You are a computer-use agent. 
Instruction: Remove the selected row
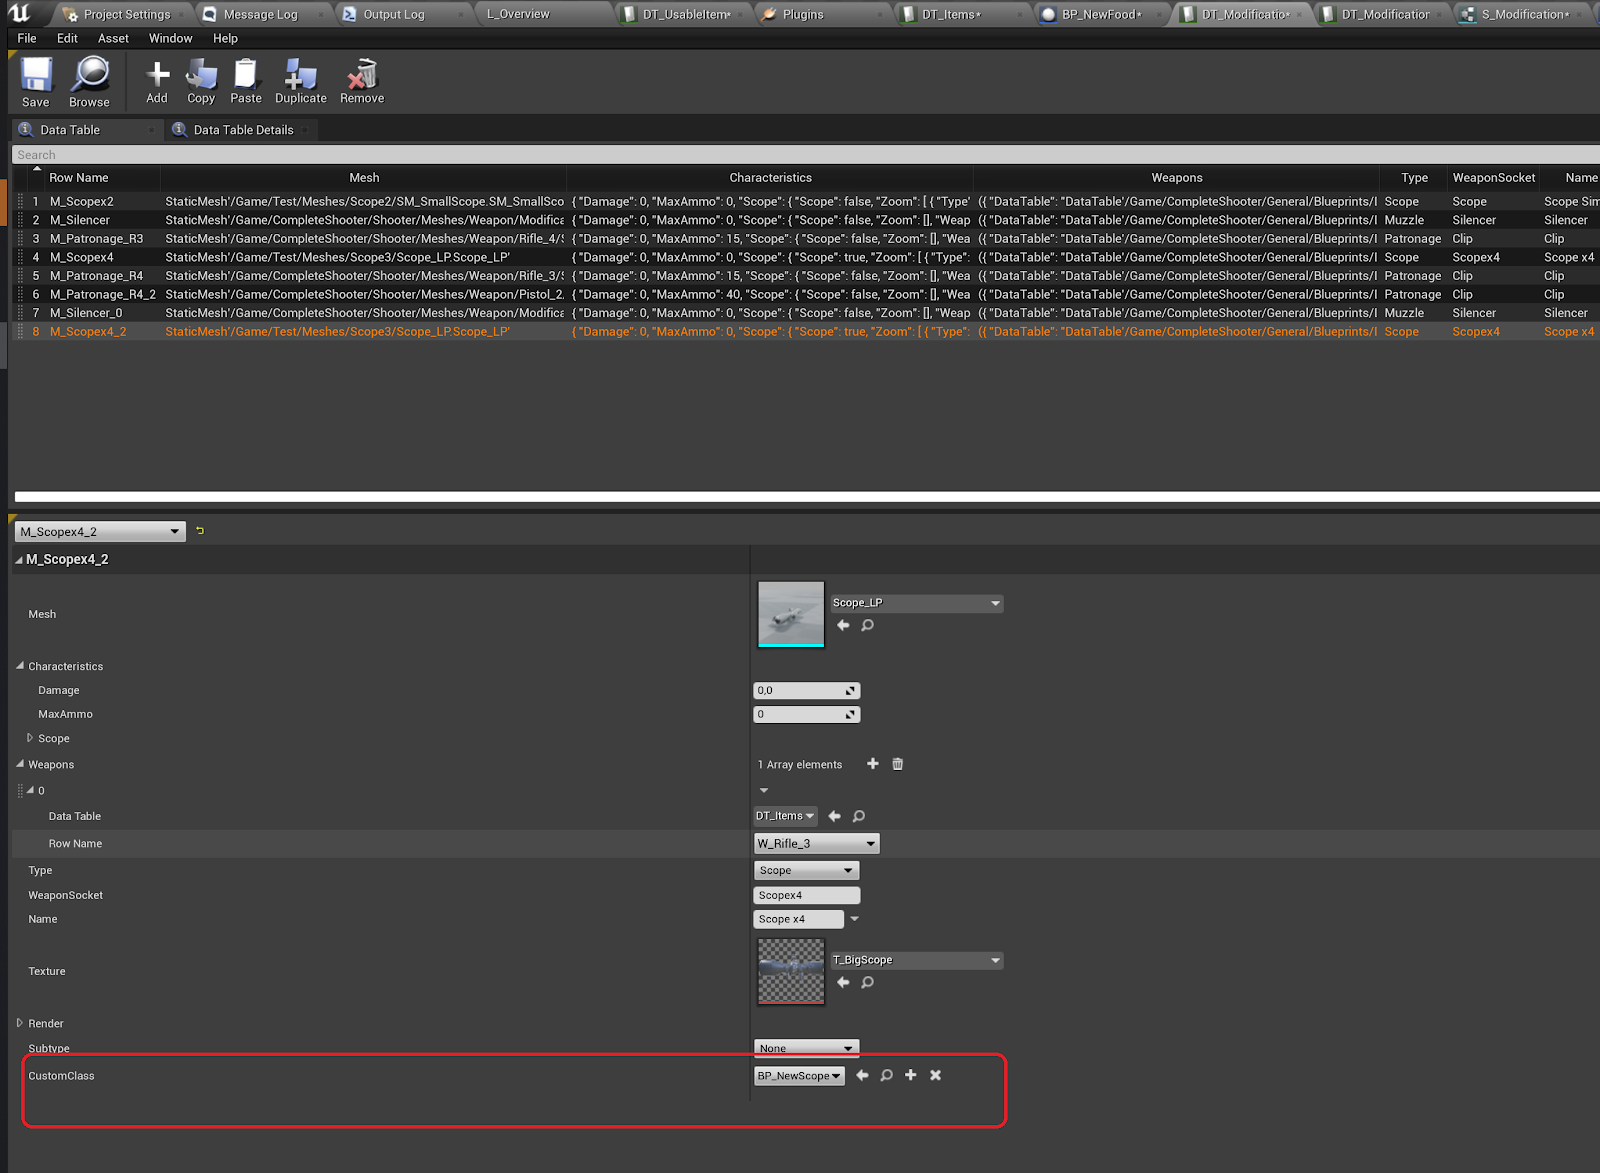362,81
